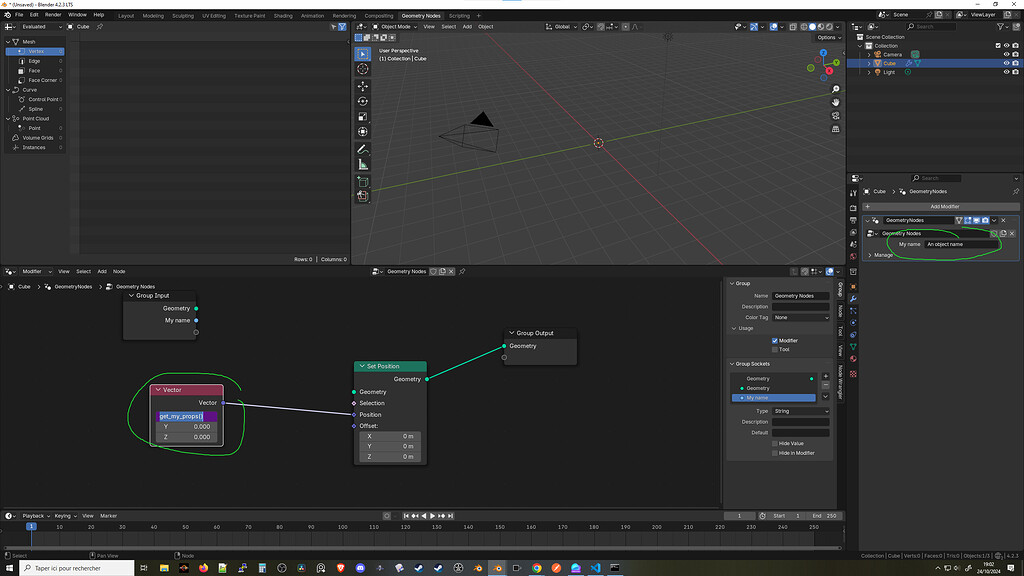Enable the Hide in Modifier checkbox
The height and width of the screenshot is (576, 1024).
point(775,453)
